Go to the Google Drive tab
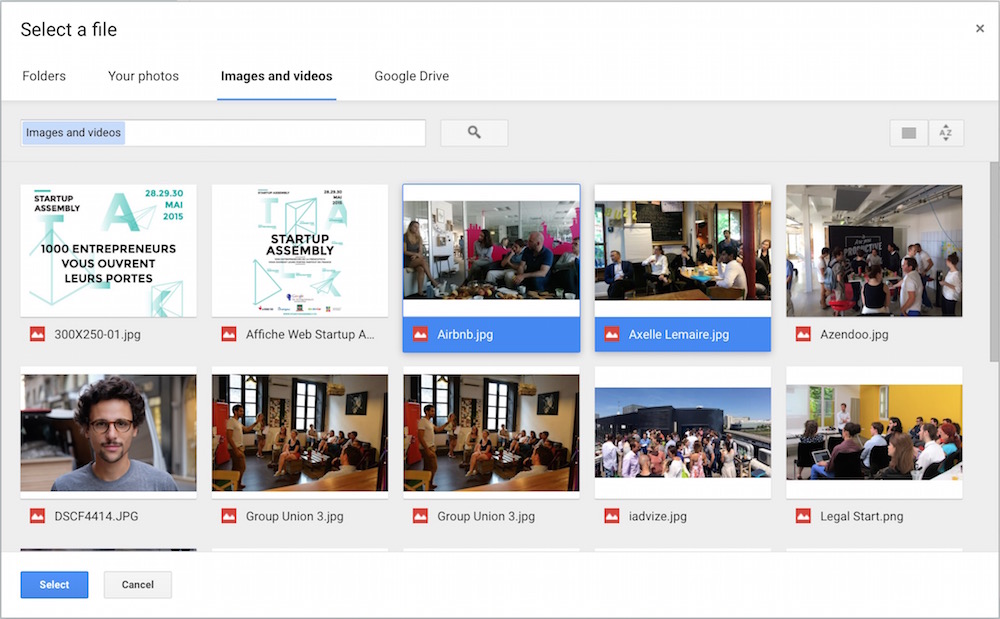The height and width of the screenshot is (619, 1000). (411, 76)
